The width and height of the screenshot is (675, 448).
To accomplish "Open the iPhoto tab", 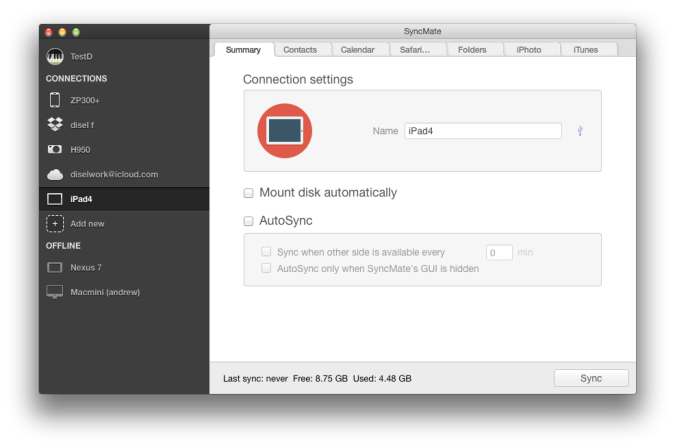I will [x=529, y=50].
